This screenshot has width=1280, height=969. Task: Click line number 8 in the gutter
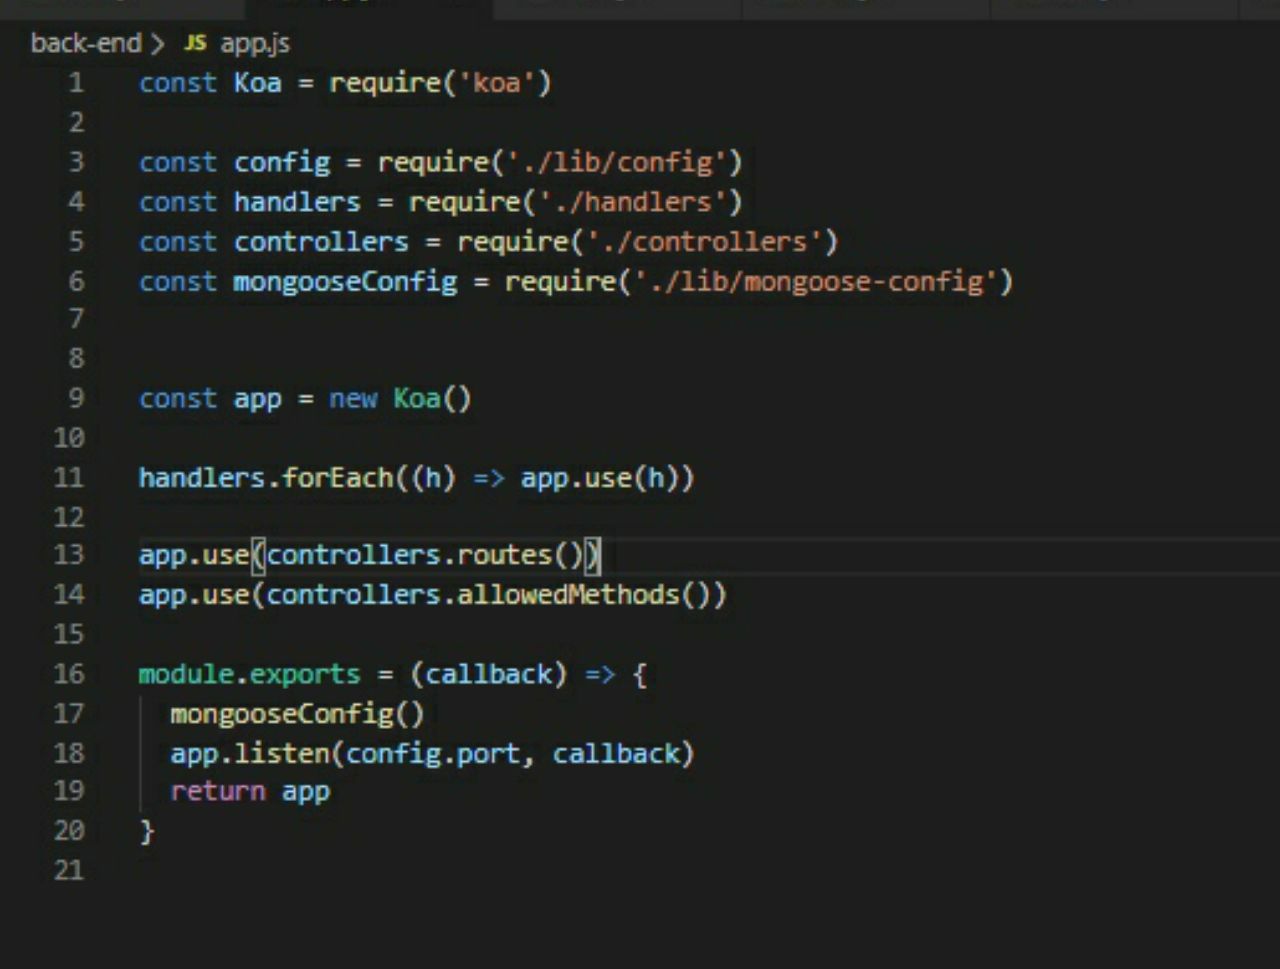pos(77,358)
